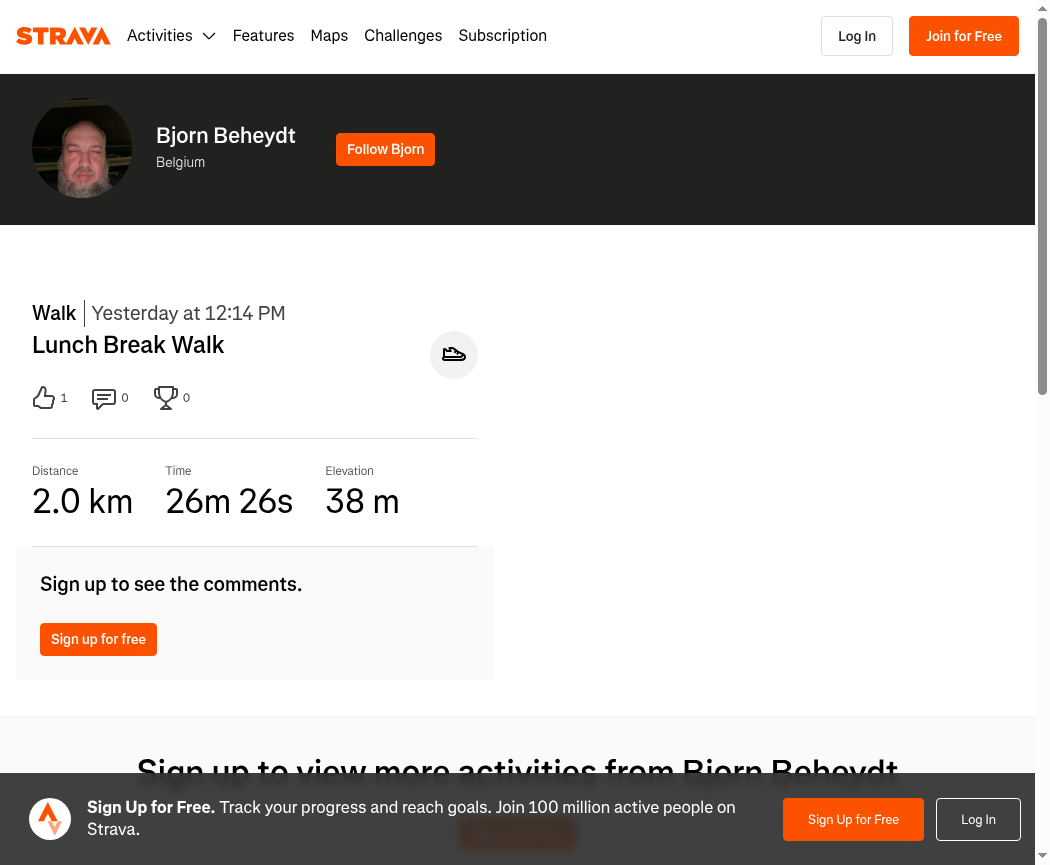The width and height of the screenshot is (1050, 865).
Task: Open the Bjorn Beheydt profile name
Action: click(226, 135)
